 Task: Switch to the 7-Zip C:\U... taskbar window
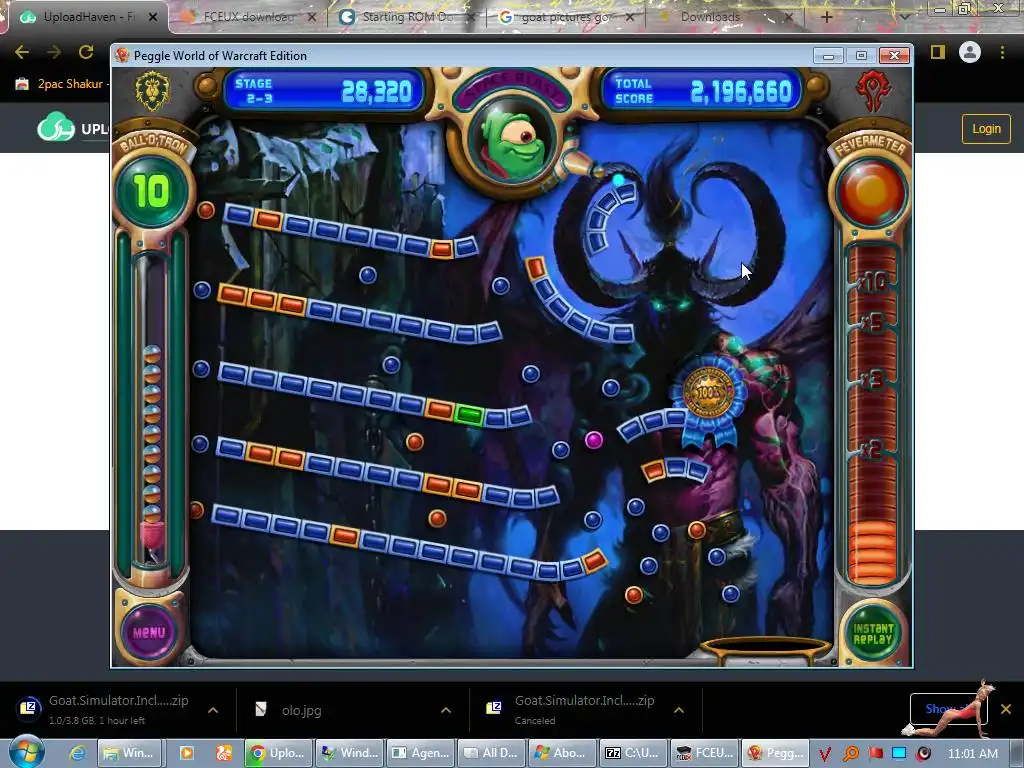tap(633, 753)
